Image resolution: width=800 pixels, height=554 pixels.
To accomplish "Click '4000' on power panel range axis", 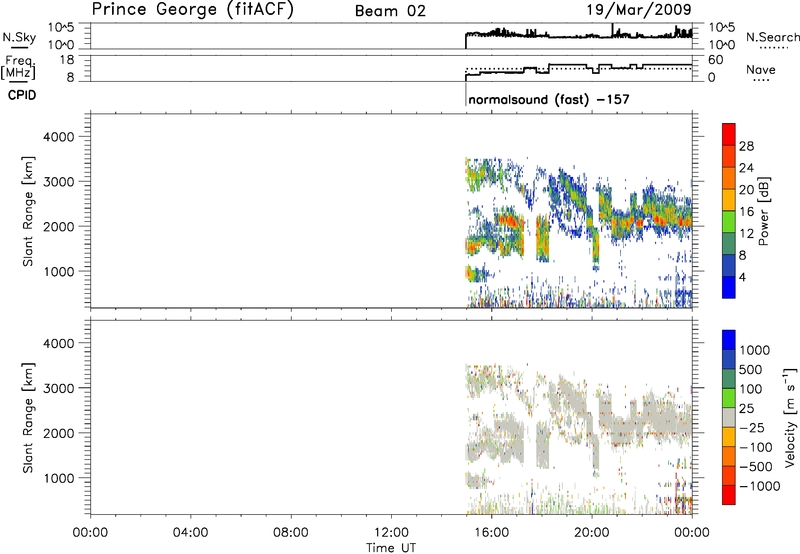I will pyautogui.click(x=59, y=137).
